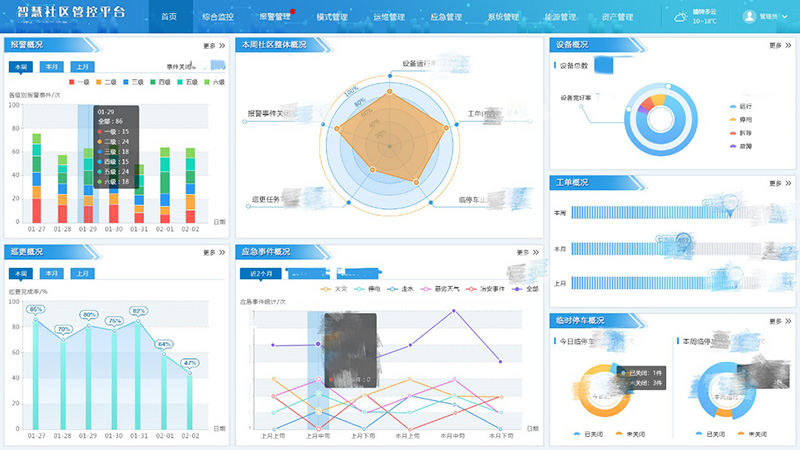This screenshot has width=800, height=450.
Task: Open the 综合监控 menu
Action: click(x=218, y=17)
